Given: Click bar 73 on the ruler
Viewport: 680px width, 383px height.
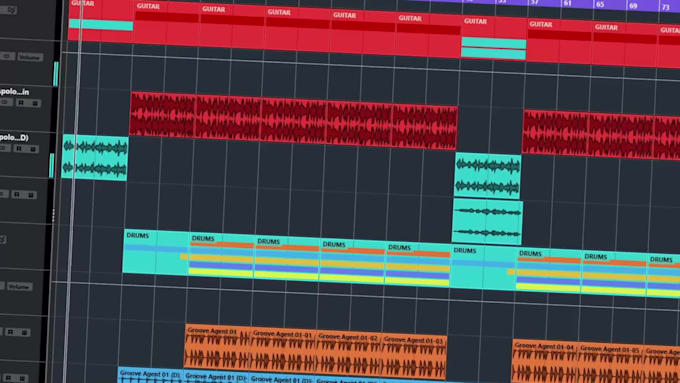Looking at the screenshot, I should click(x=666, y=7).
